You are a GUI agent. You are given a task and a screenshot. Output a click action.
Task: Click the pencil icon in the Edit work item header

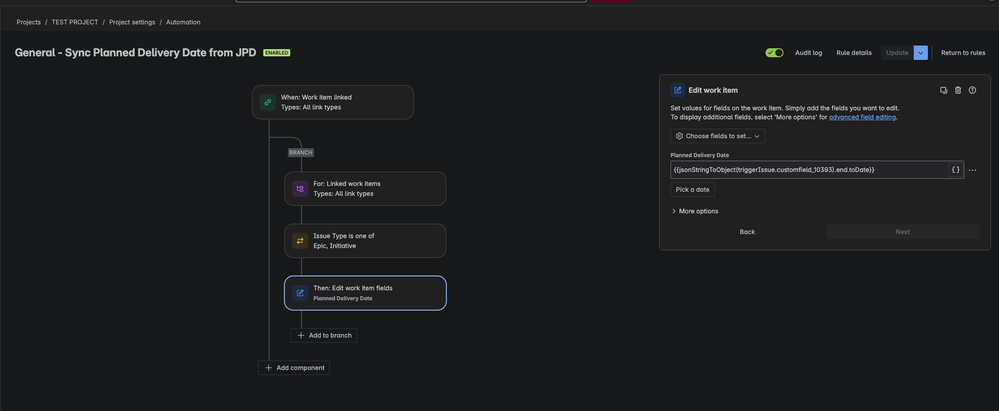click(x=678, y=90)
